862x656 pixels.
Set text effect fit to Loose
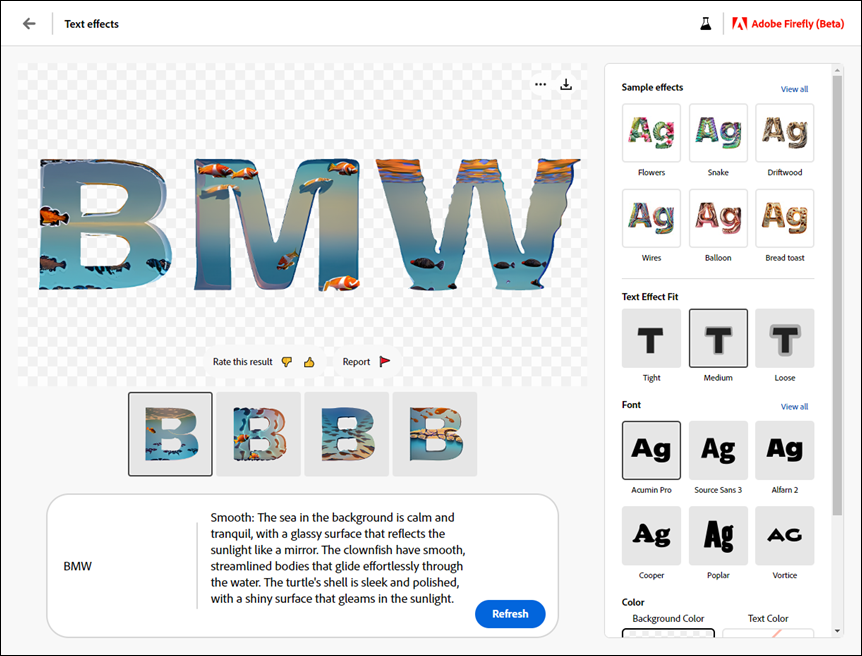784,338
